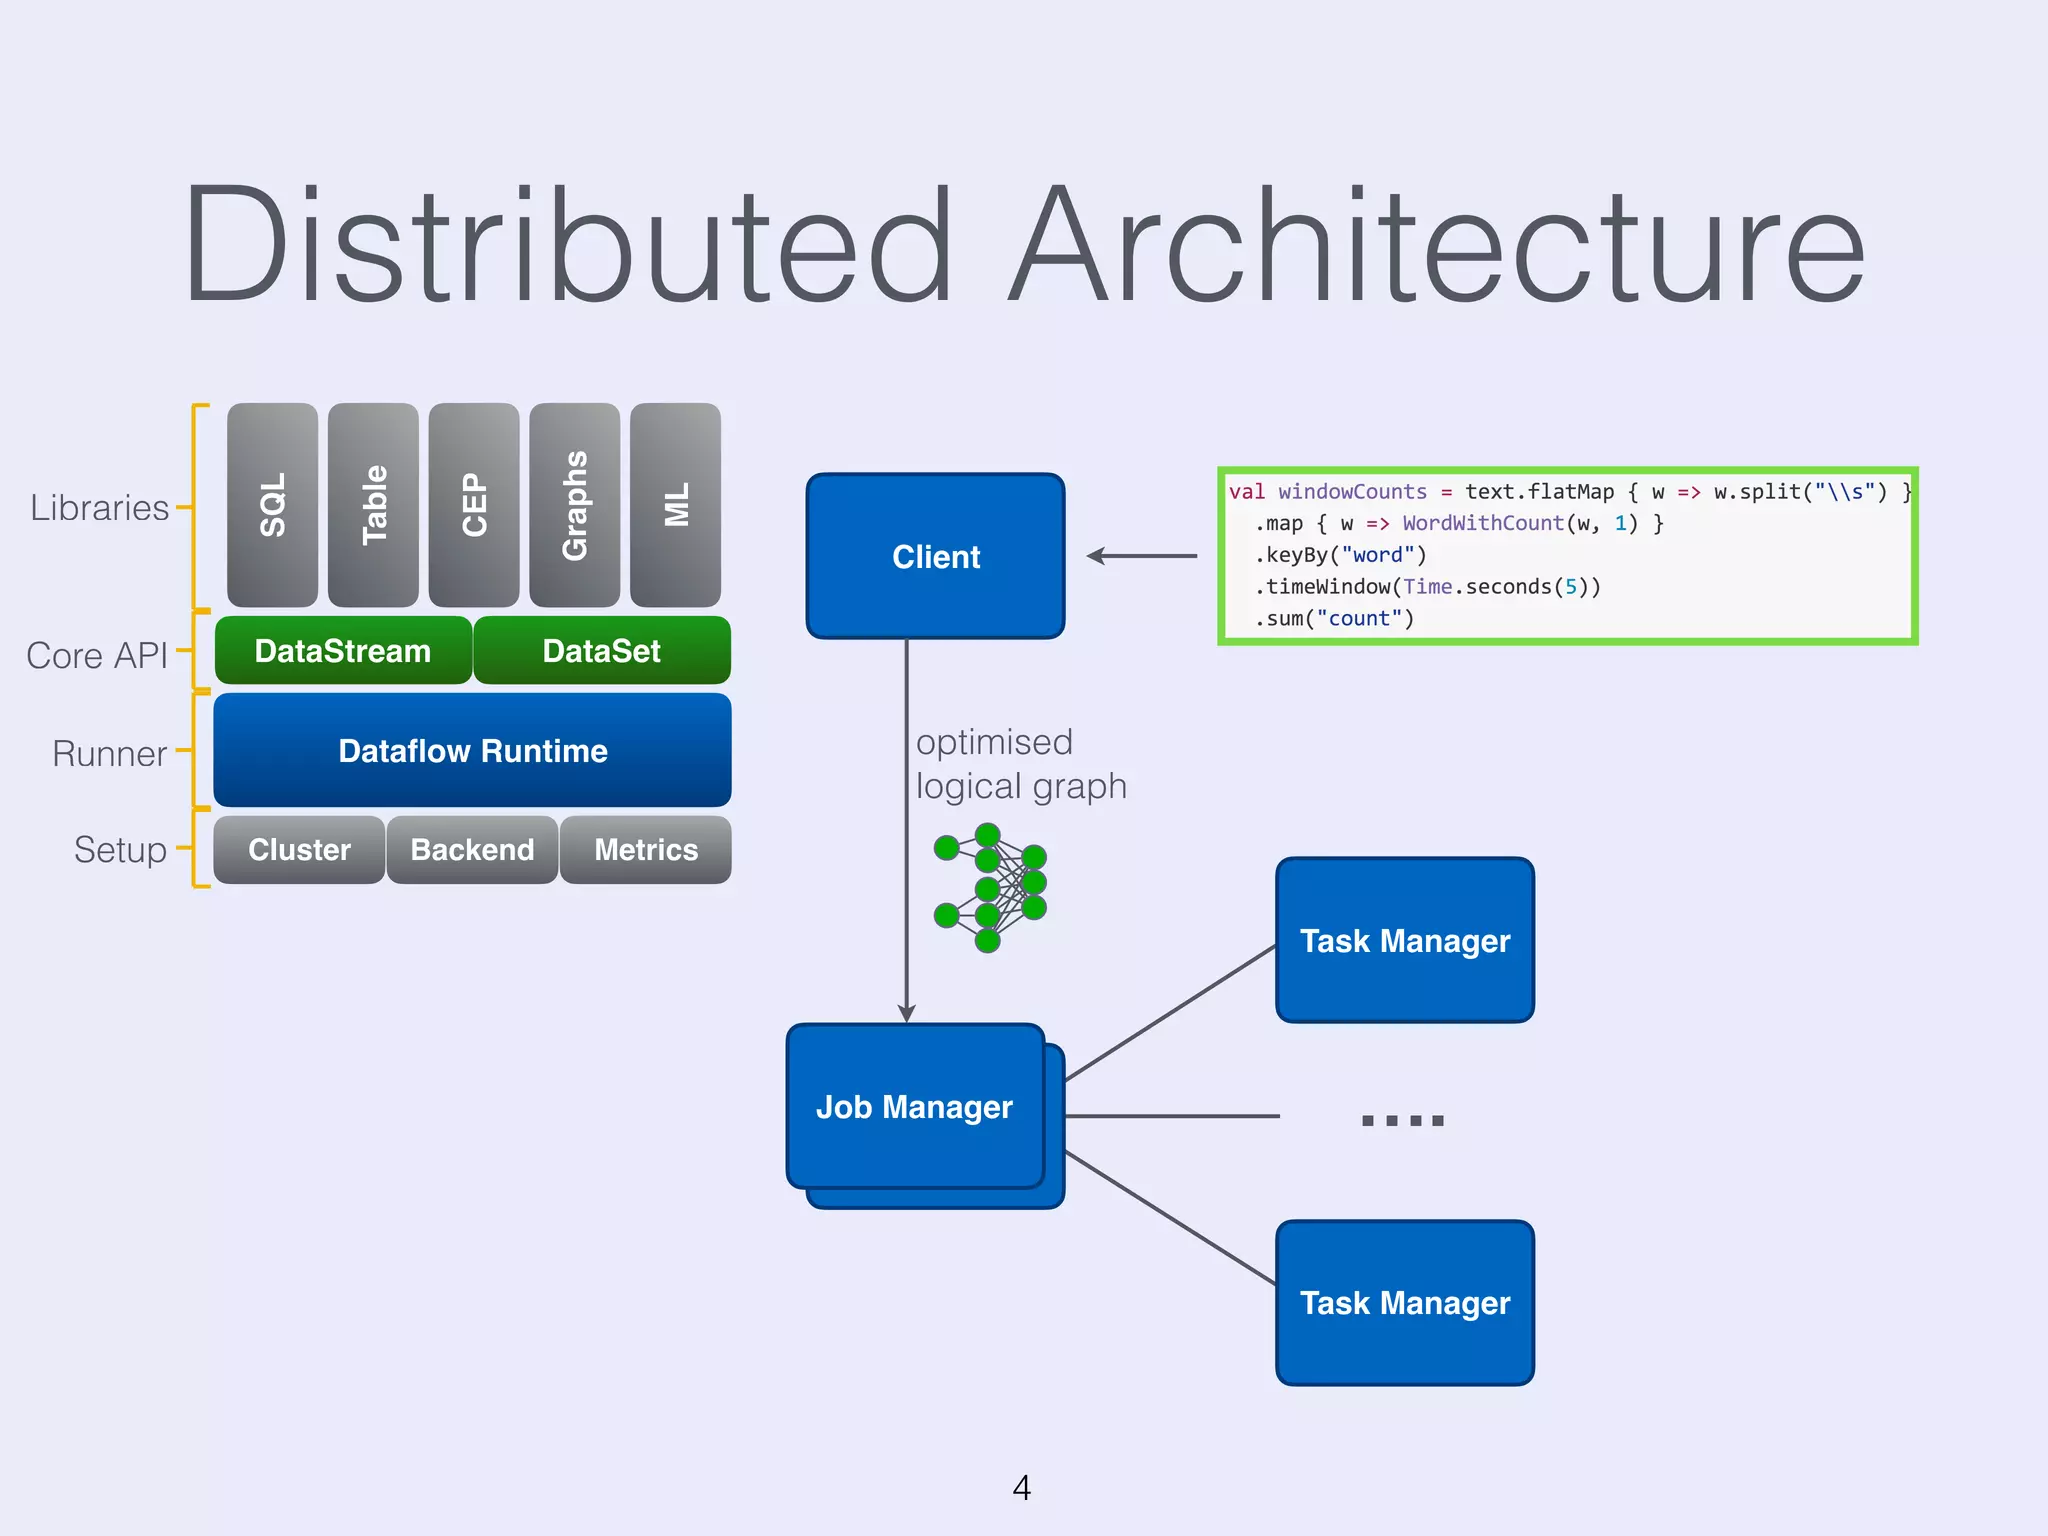Click the '.timeWindow(Time.seconds(5))' code line

(1428, 587)
